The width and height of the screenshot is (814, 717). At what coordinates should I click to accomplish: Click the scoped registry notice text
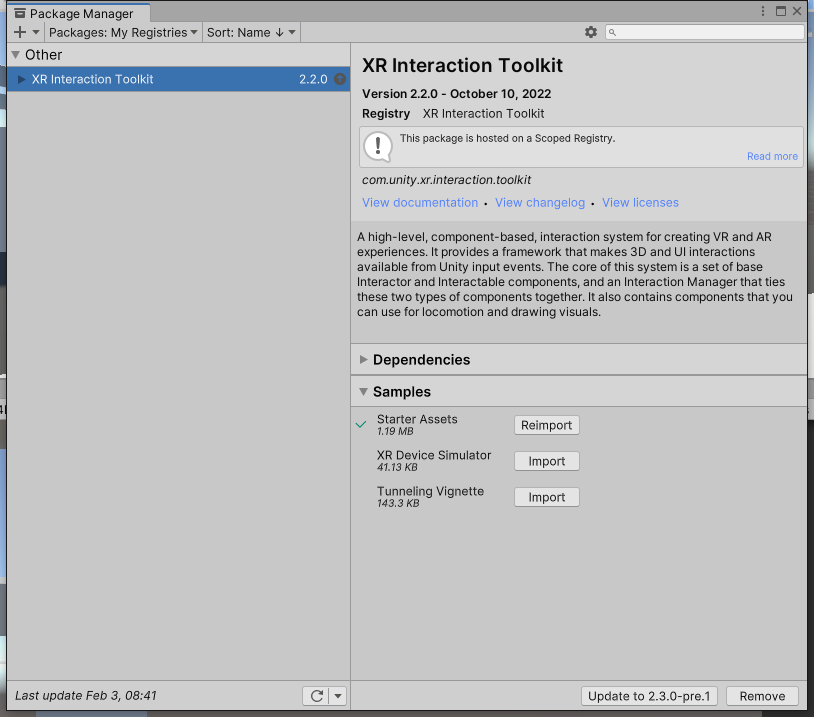pyautogui.click(x=507, y=138)
